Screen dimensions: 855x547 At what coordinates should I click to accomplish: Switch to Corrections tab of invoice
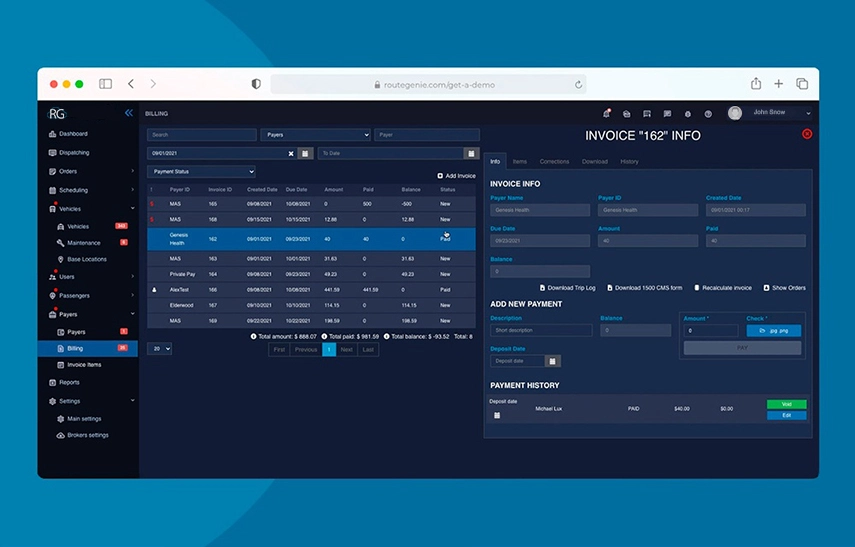[554, 161]
